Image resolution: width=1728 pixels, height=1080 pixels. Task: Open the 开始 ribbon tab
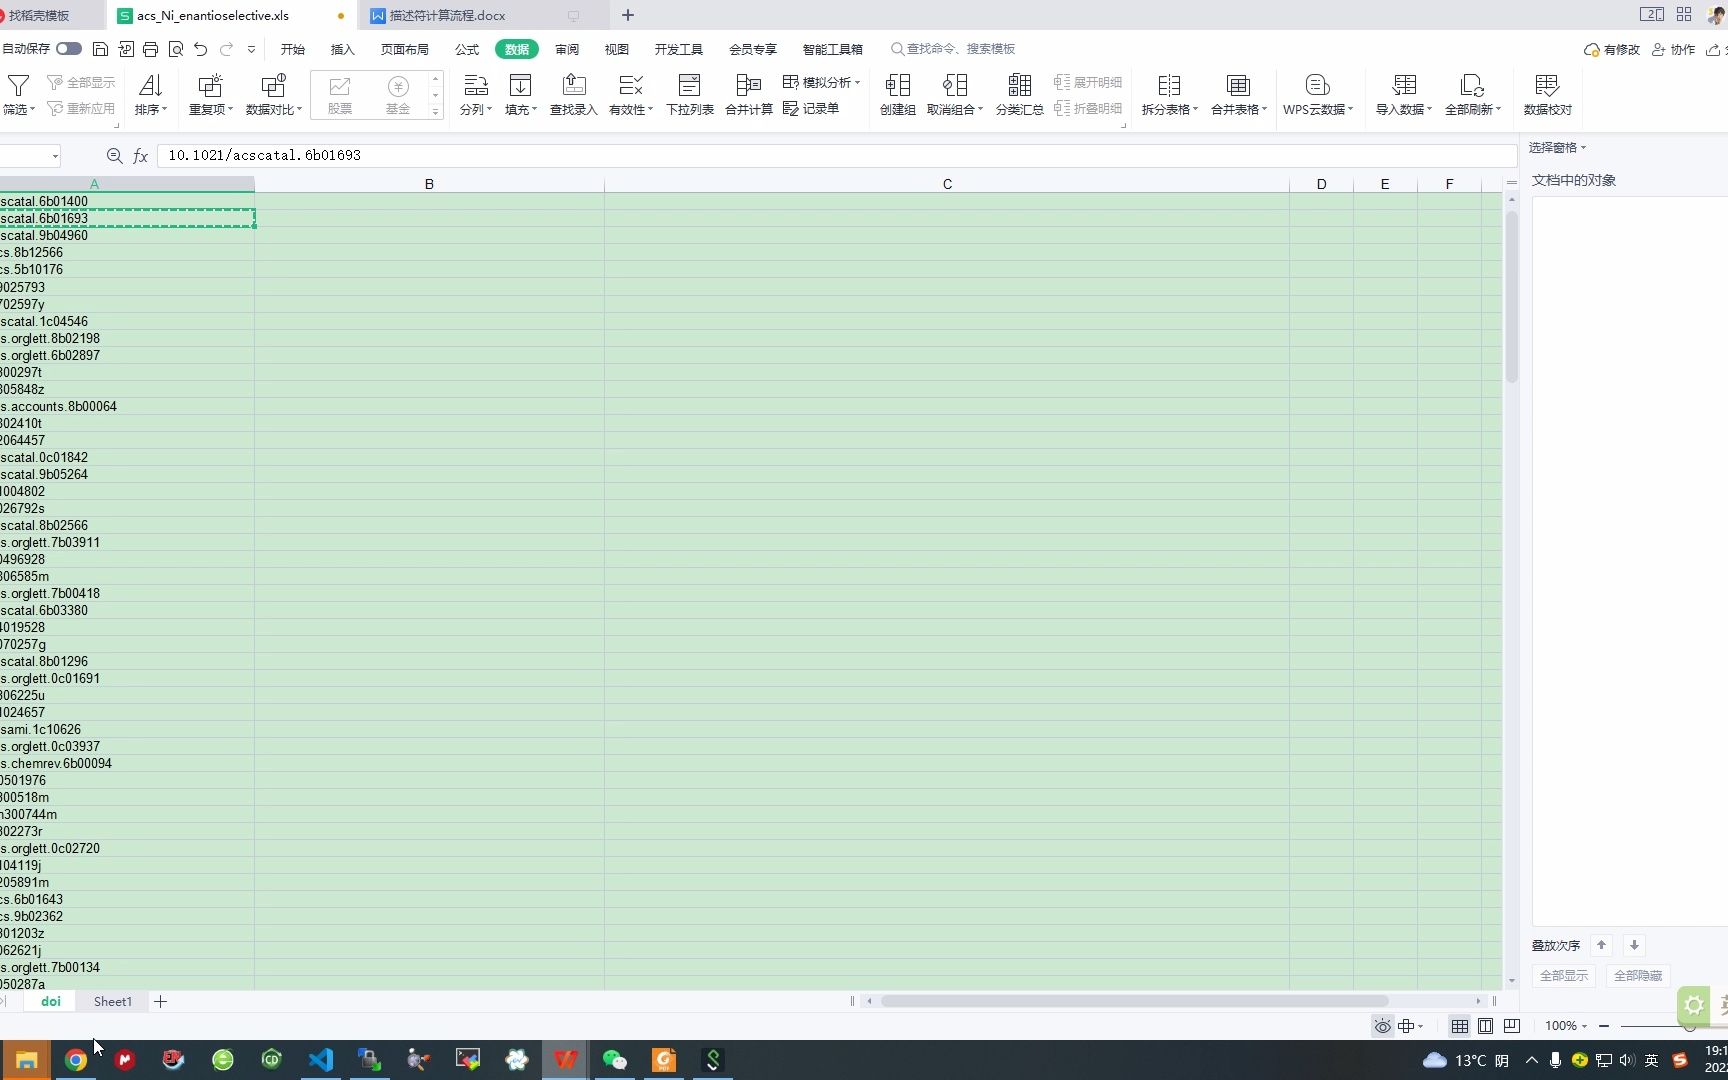(x=293, y=49)
